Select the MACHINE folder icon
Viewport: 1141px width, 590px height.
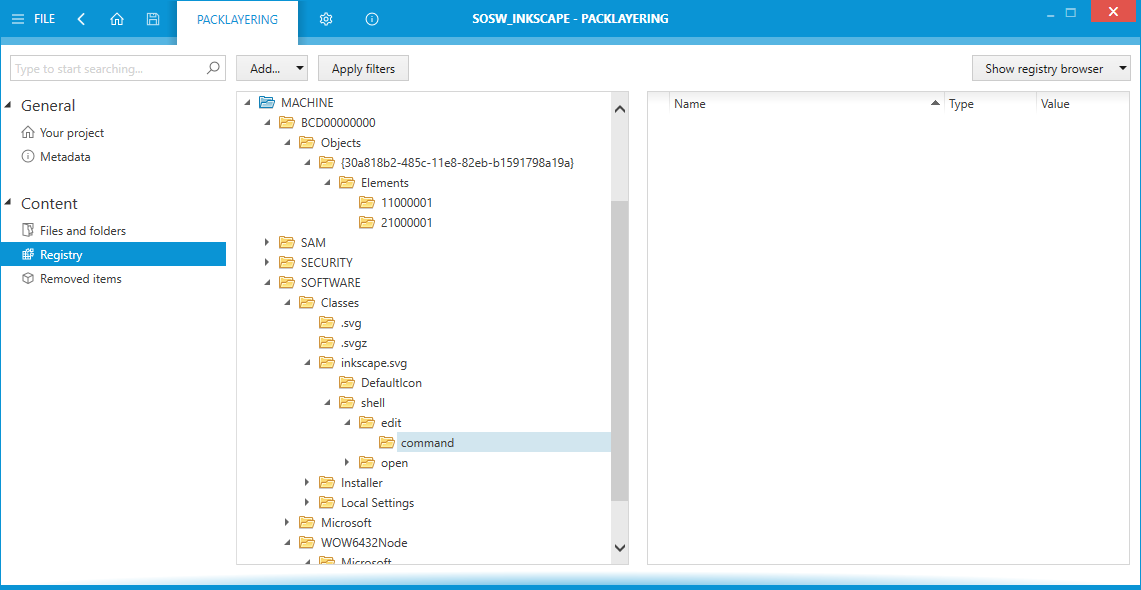267,103
